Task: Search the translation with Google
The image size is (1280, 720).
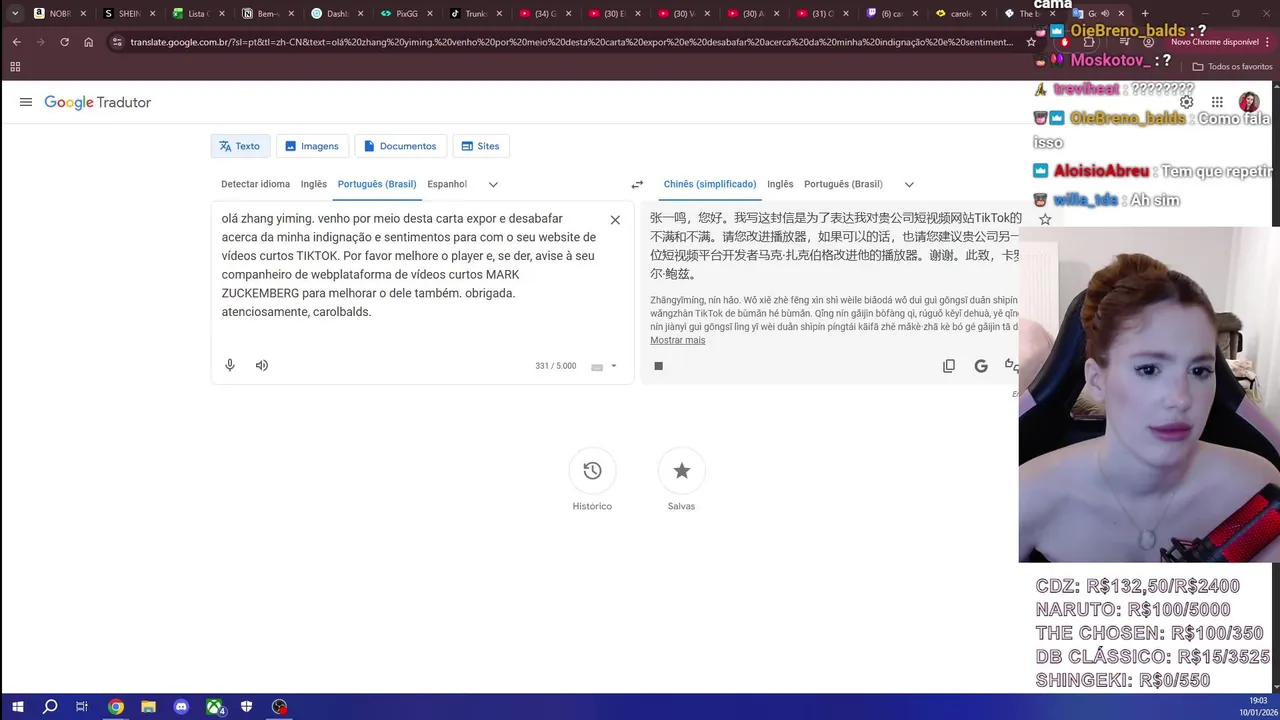Action: [x=981, y=366]
